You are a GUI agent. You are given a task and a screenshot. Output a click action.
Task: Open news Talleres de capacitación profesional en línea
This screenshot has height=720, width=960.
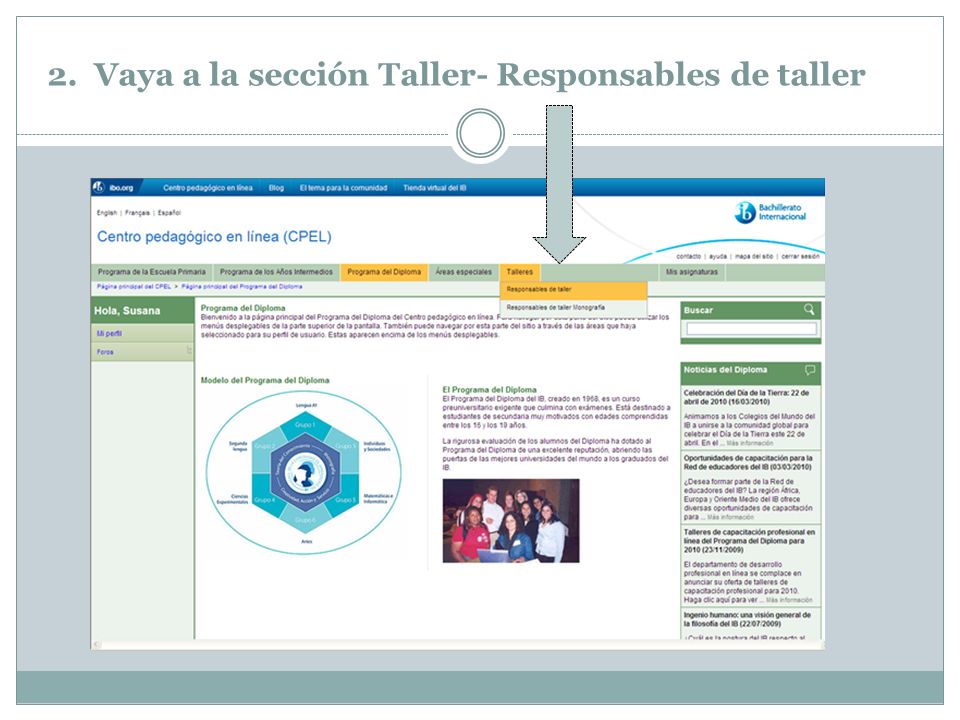(749, 541)
